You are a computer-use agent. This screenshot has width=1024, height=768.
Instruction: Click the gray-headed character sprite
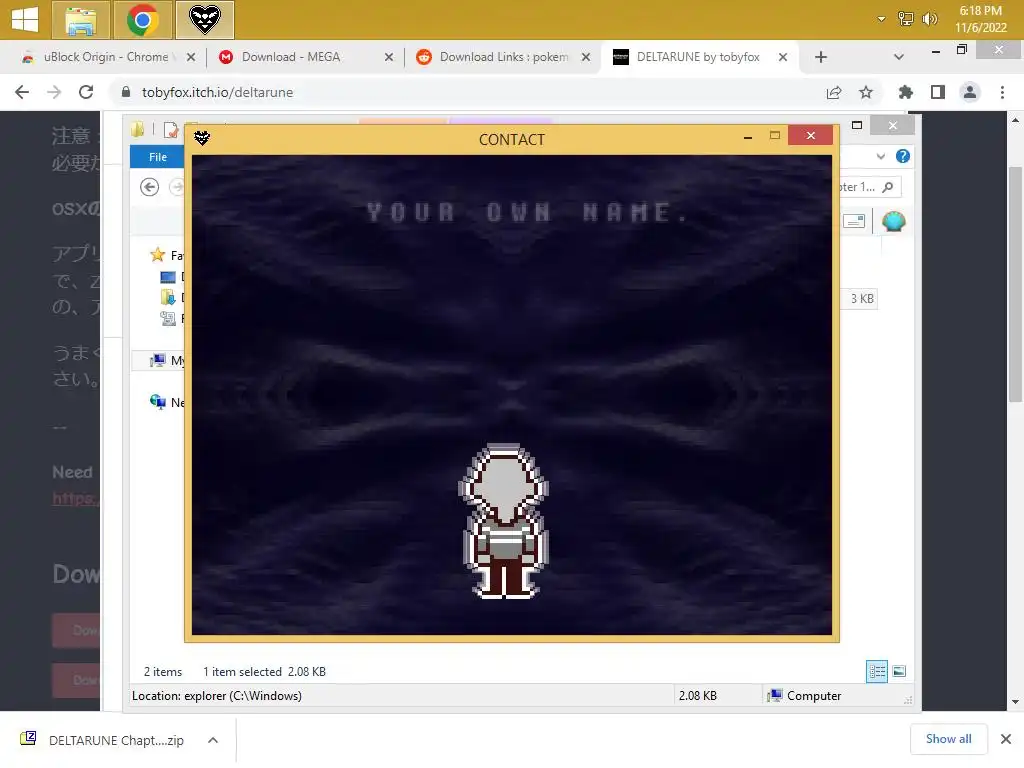[504, 521]
